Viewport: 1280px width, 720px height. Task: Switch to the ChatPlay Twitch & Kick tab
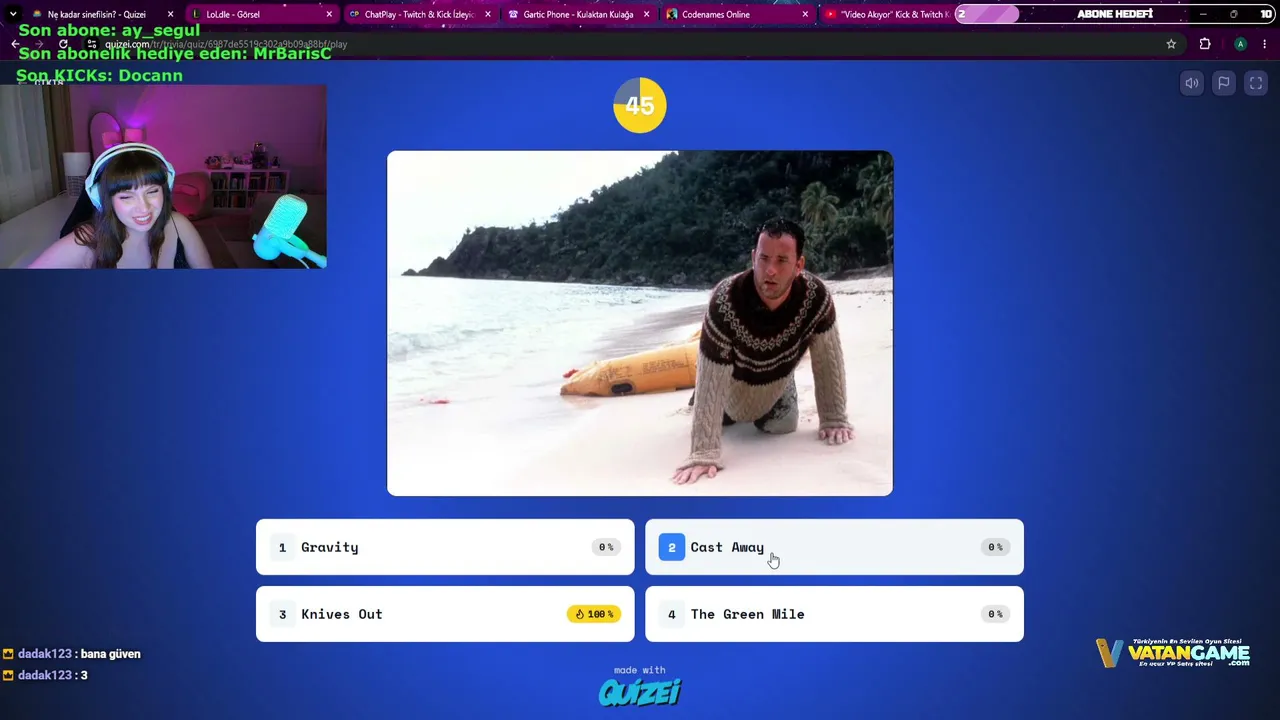coord(420,14)
